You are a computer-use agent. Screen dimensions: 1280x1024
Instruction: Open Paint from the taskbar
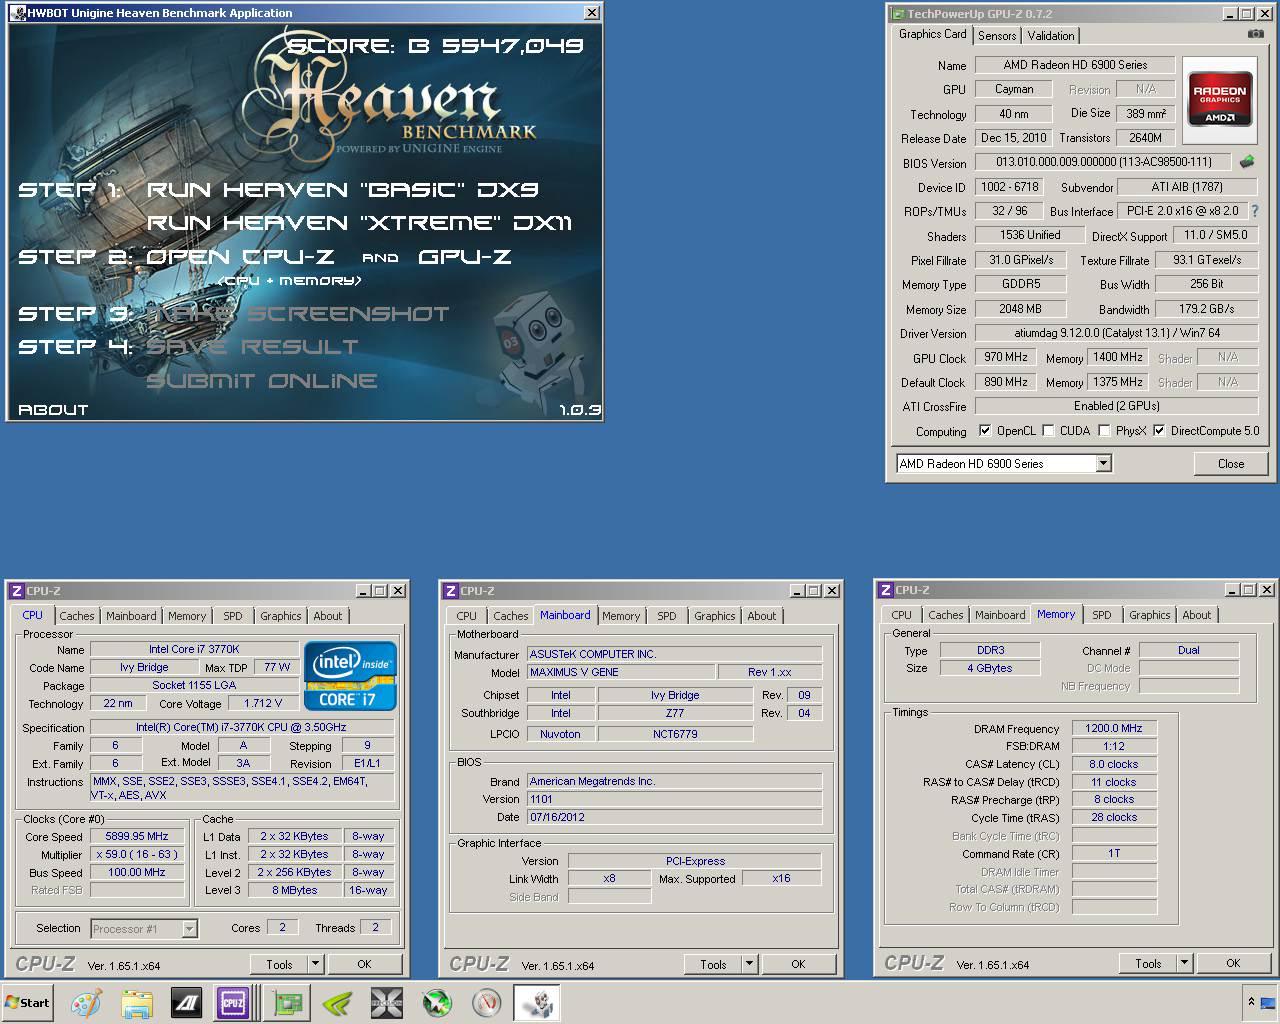[87, 1003]
